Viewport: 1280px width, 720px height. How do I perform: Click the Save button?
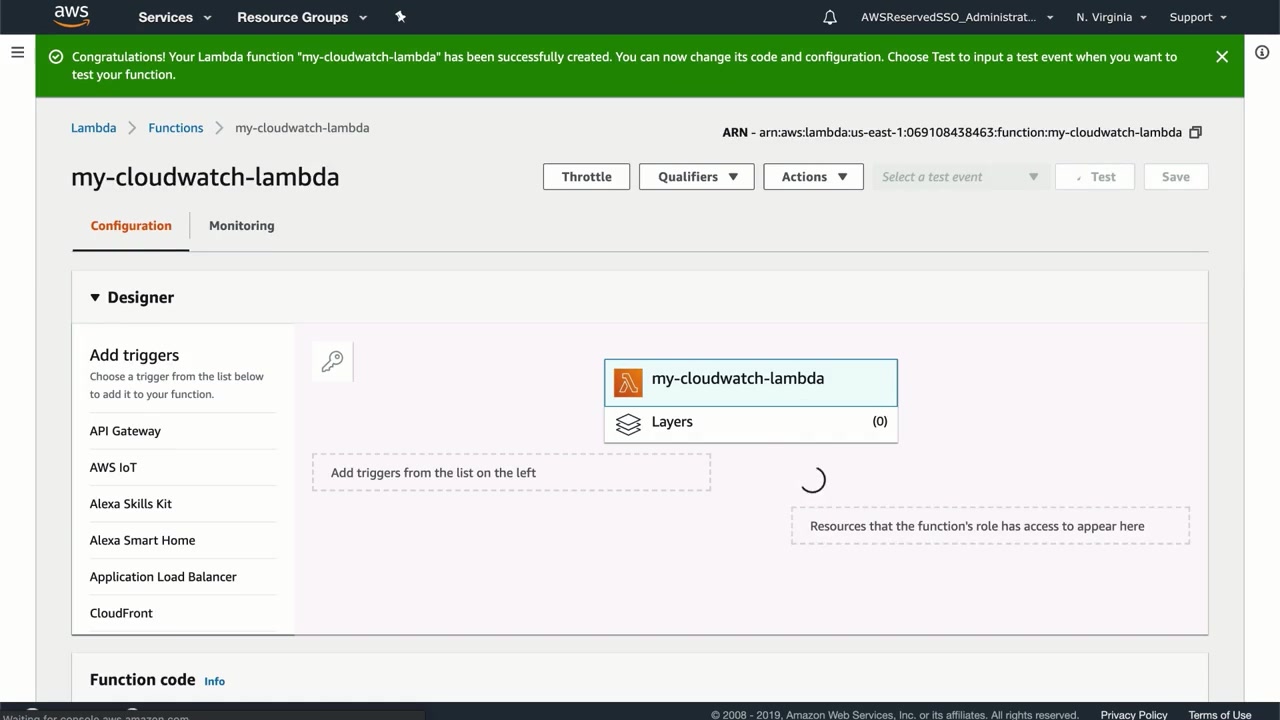click(x=1176, y=177)
